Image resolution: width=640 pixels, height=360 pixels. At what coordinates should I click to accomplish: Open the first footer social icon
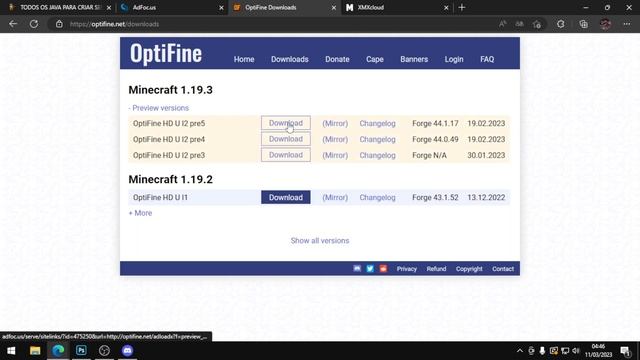(x=357, y=269)
